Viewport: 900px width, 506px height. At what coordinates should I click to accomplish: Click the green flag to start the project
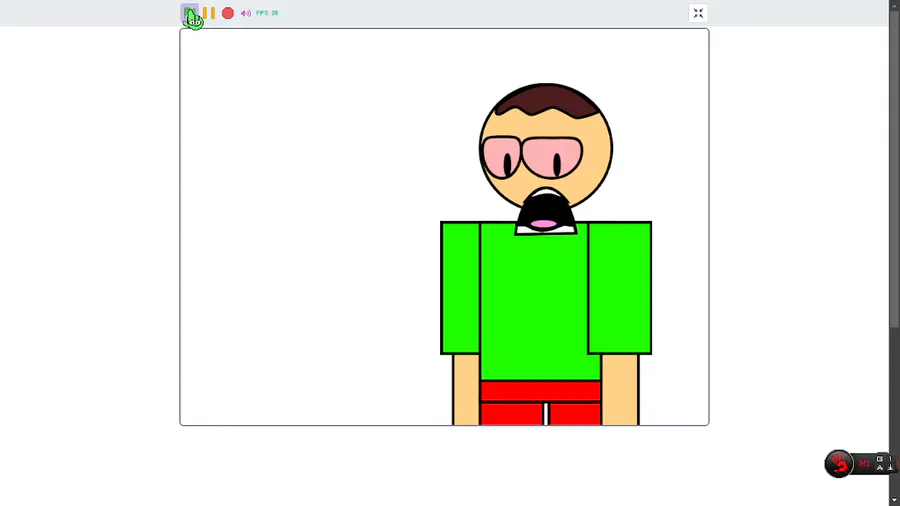[189, 13]
